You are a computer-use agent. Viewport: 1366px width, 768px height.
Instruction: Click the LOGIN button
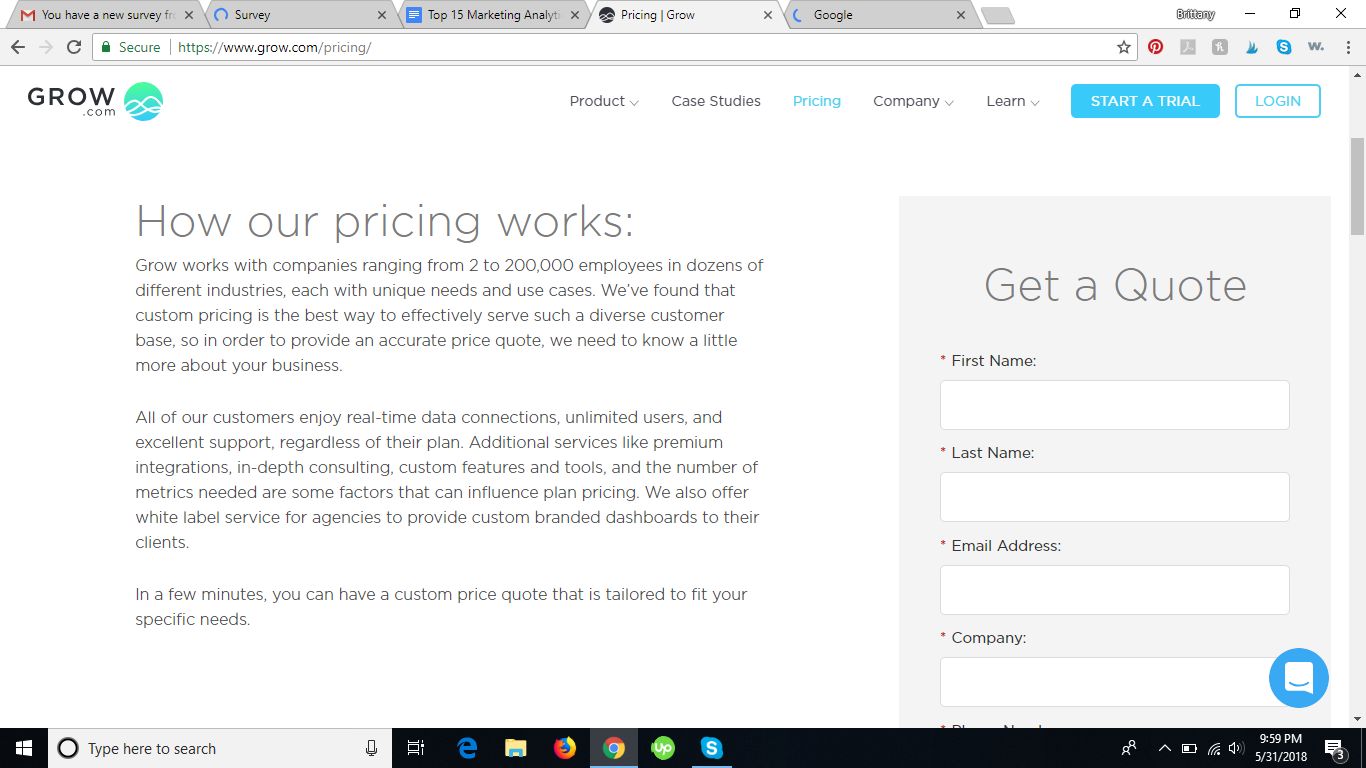[x=1278, y=101]
